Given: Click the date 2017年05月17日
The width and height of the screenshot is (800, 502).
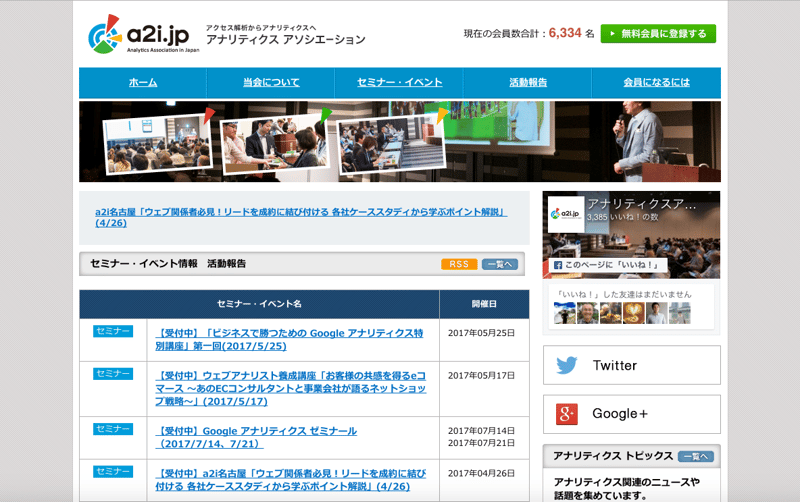Looking at the screenshot, I should [481, 375].
